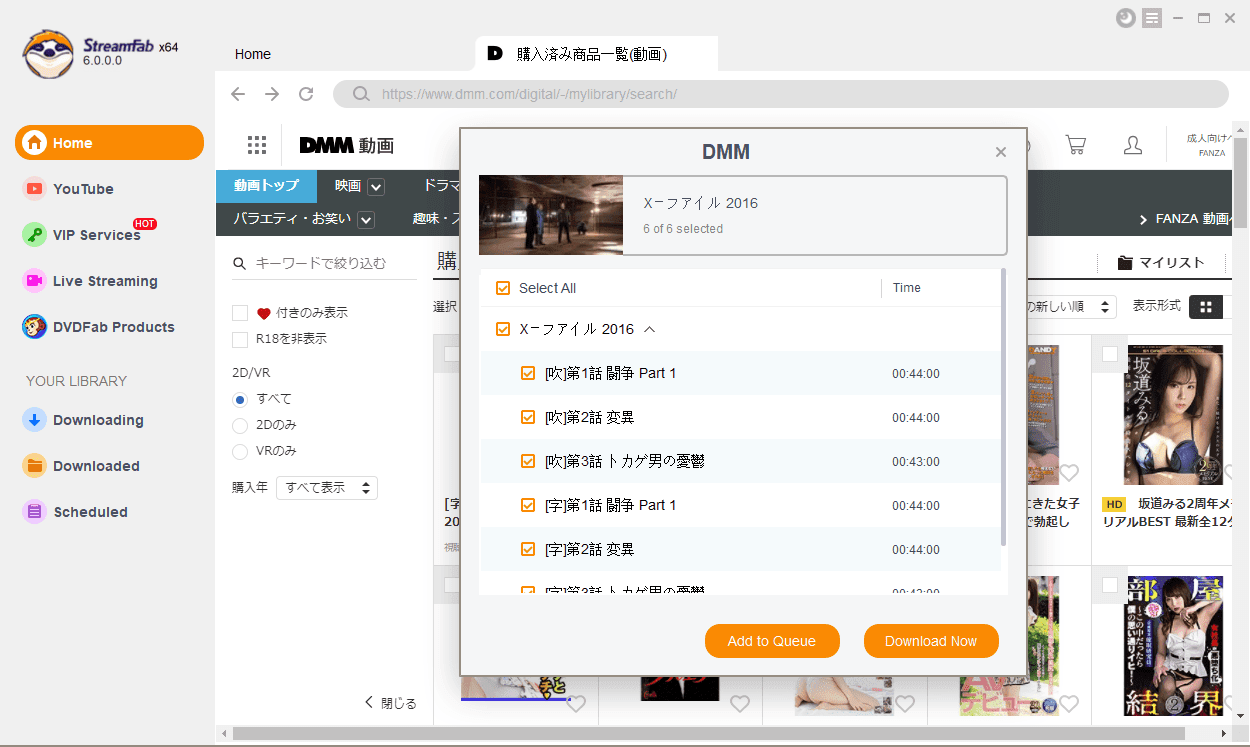Click the Time column header
This screenshot has width=1250, height=747.
(x=907, y=288)
